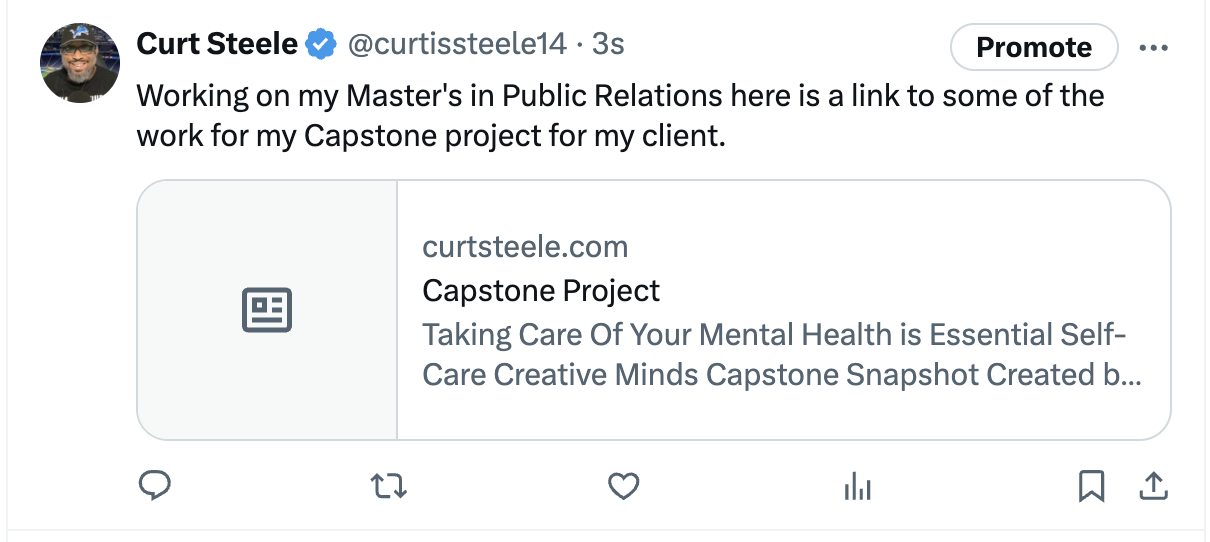Viewport: 1210px width, 542px height.
Task: Like the tweet with the heart icon
Action: pyautogui.click(x=624, y=487)
